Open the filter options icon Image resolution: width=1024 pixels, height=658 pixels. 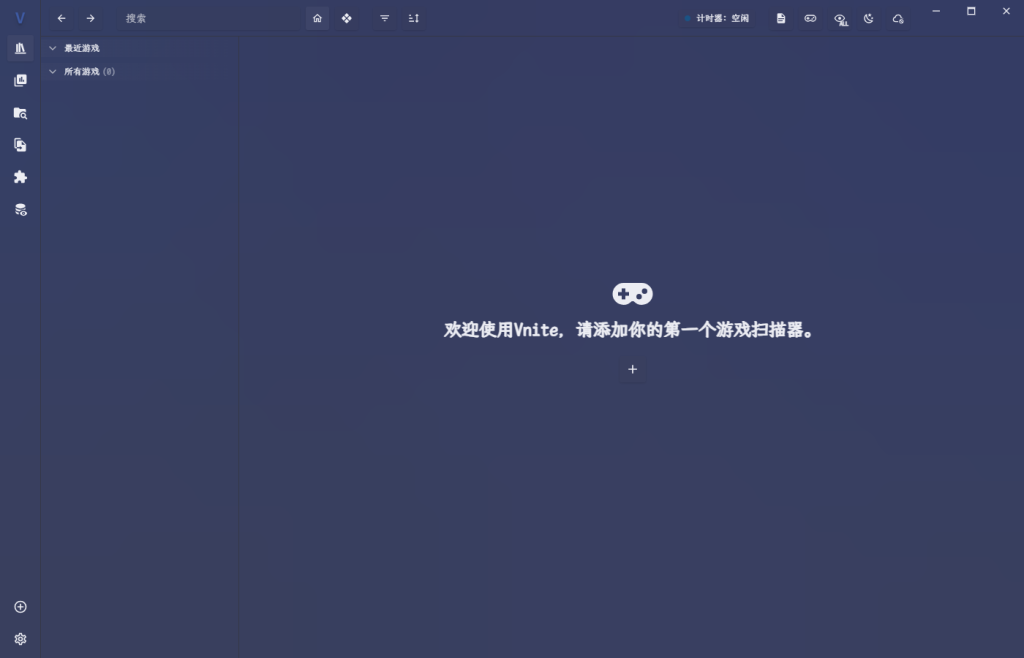[385, 18]
